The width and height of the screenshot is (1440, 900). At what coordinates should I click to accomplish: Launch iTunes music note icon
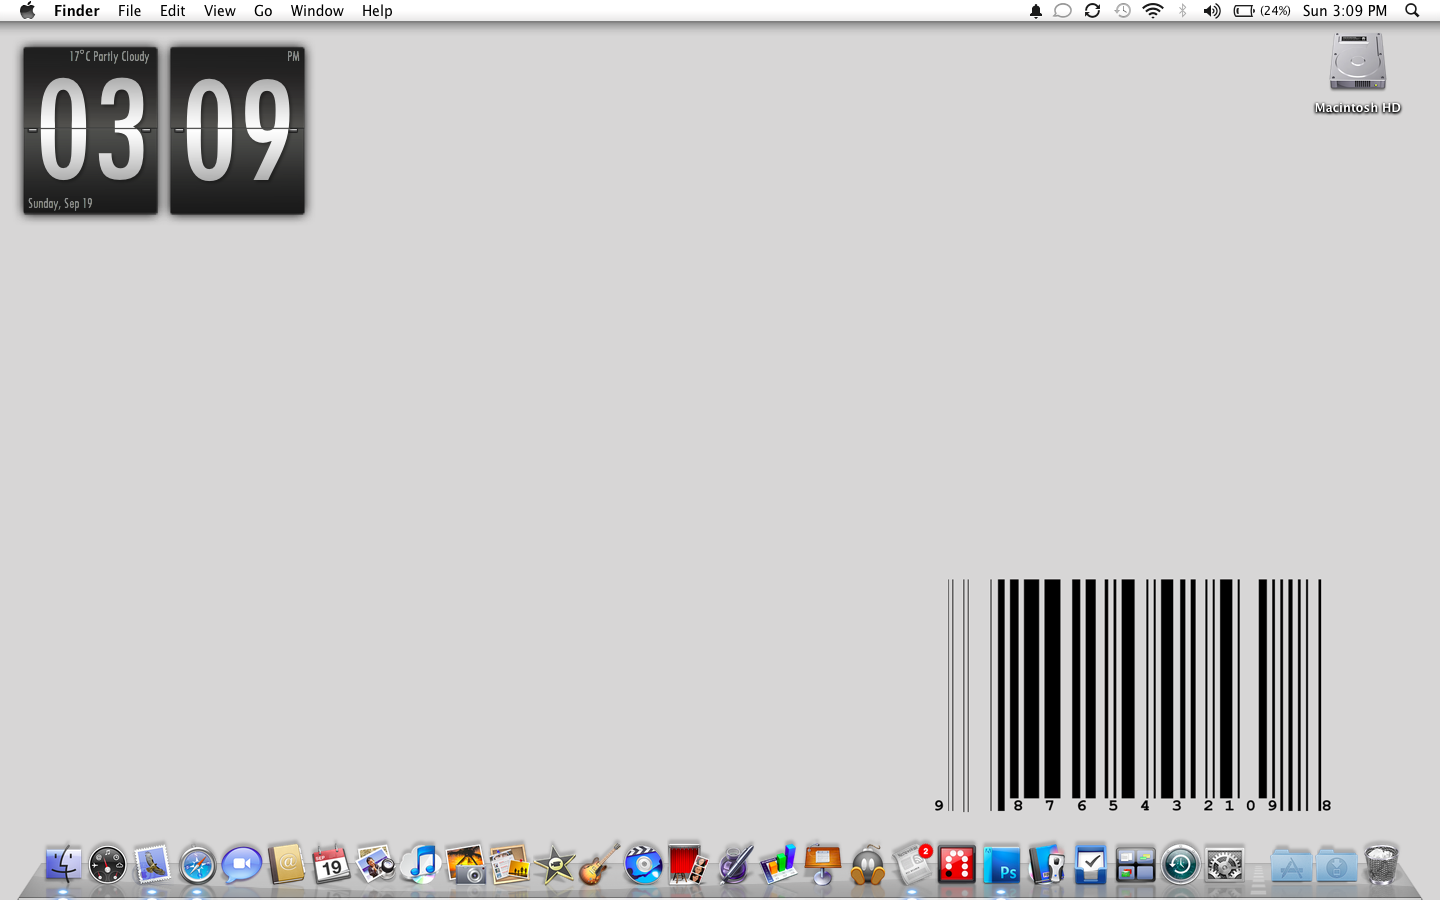[421, 864]
